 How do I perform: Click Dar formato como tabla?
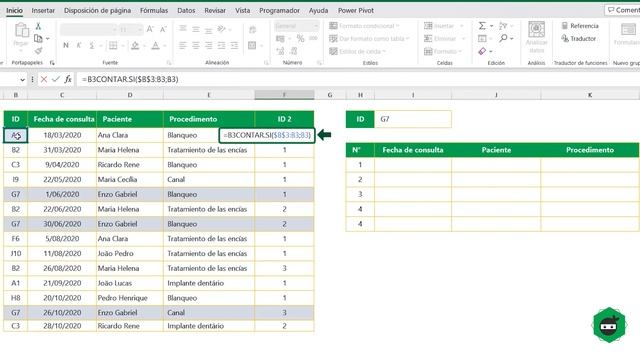click(369, 38)
